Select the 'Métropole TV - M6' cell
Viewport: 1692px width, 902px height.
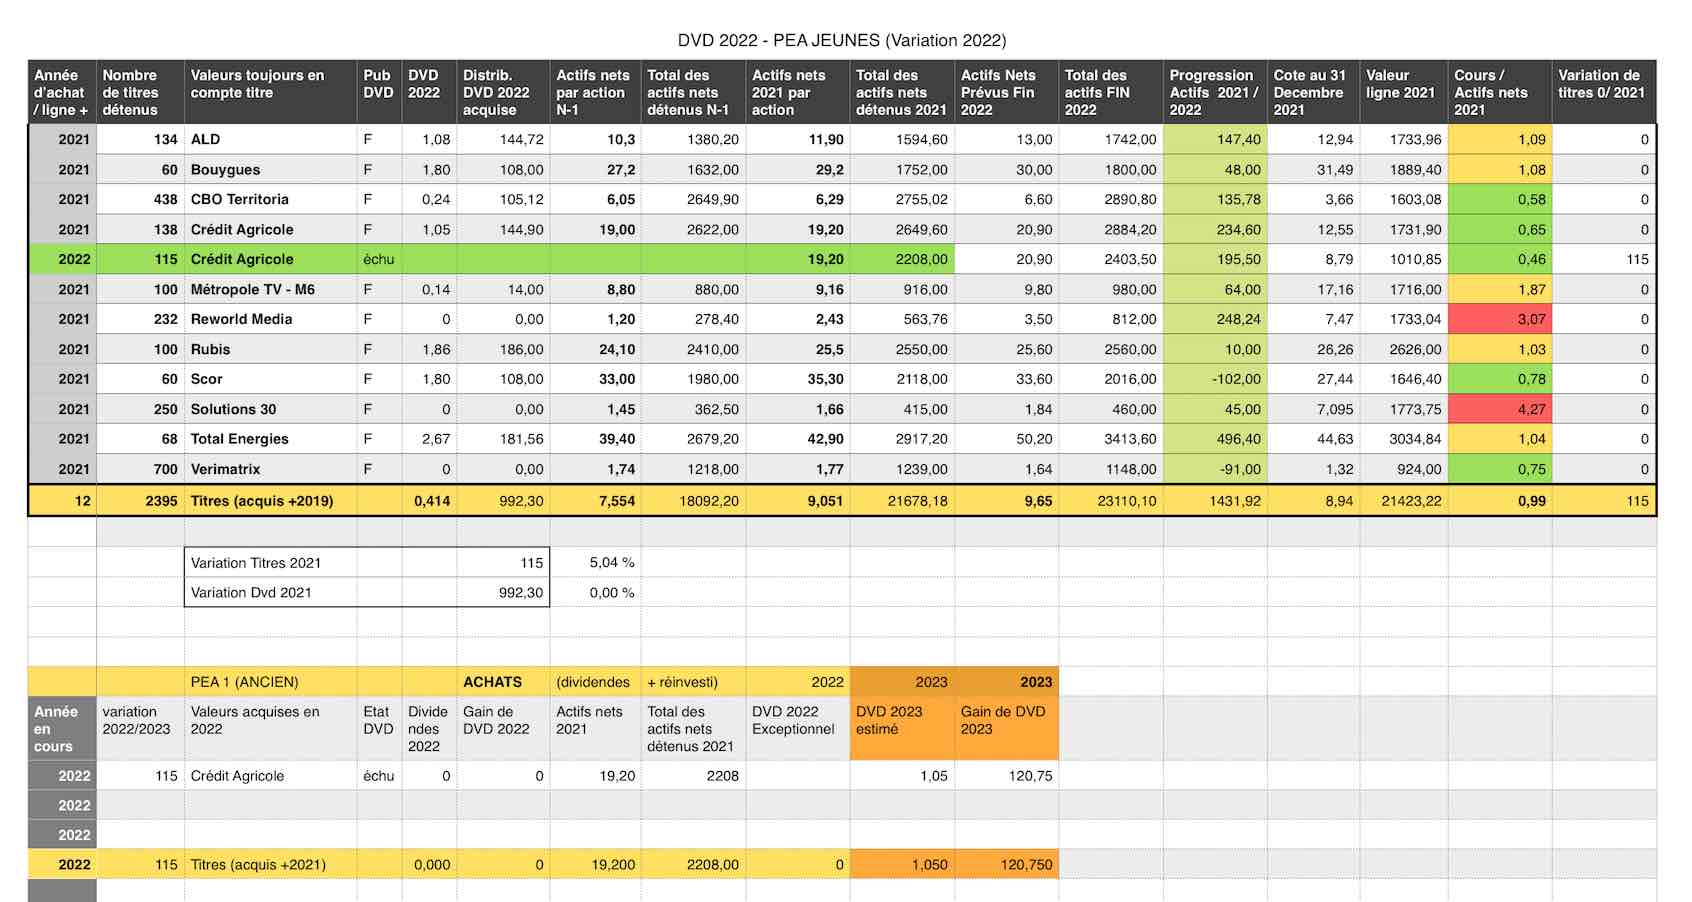[x=270, y=289]
